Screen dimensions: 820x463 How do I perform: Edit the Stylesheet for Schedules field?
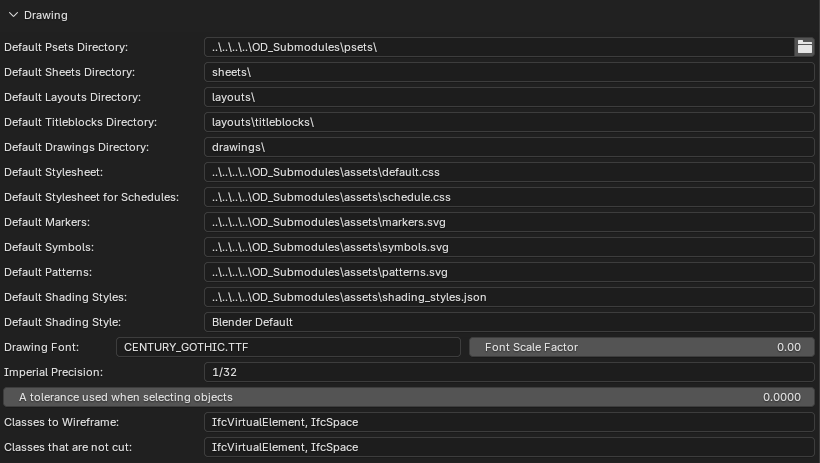[x=509, y=197]
